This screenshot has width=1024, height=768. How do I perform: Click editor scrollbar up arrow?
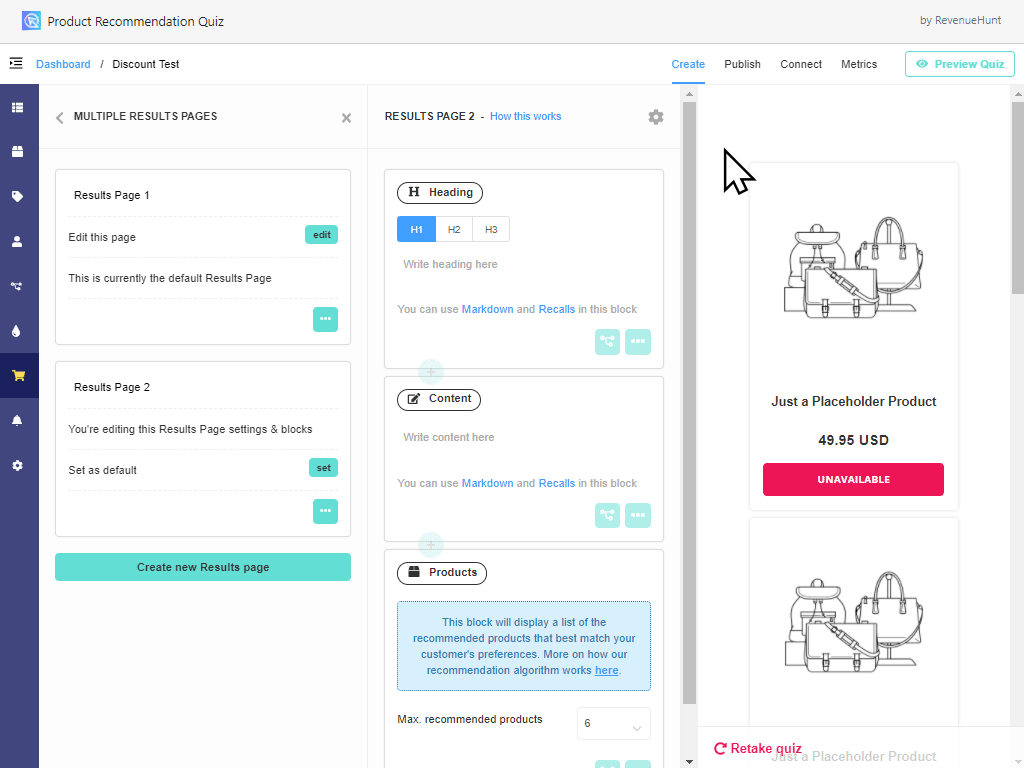point(690,94)
